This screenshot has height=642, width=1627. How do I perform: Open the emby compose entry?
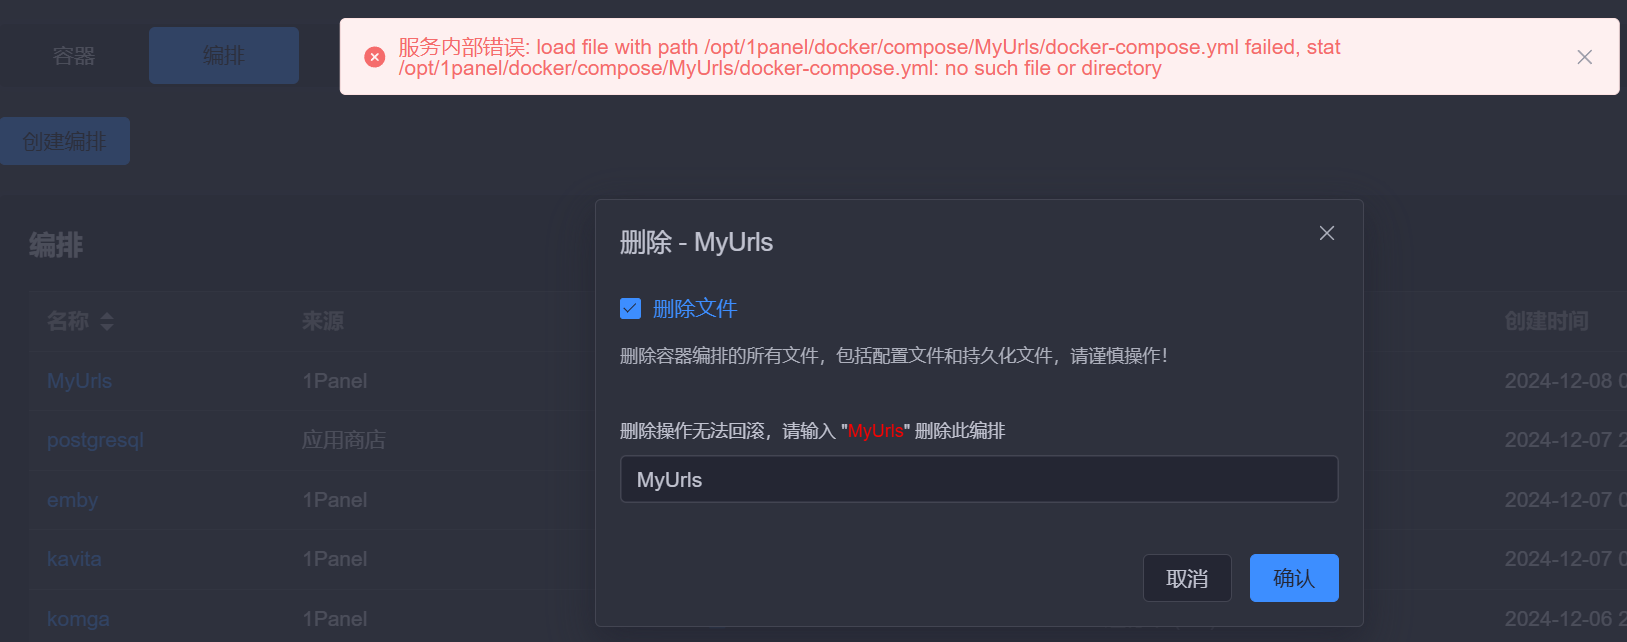pyautogui.click(x=72, y=500)
